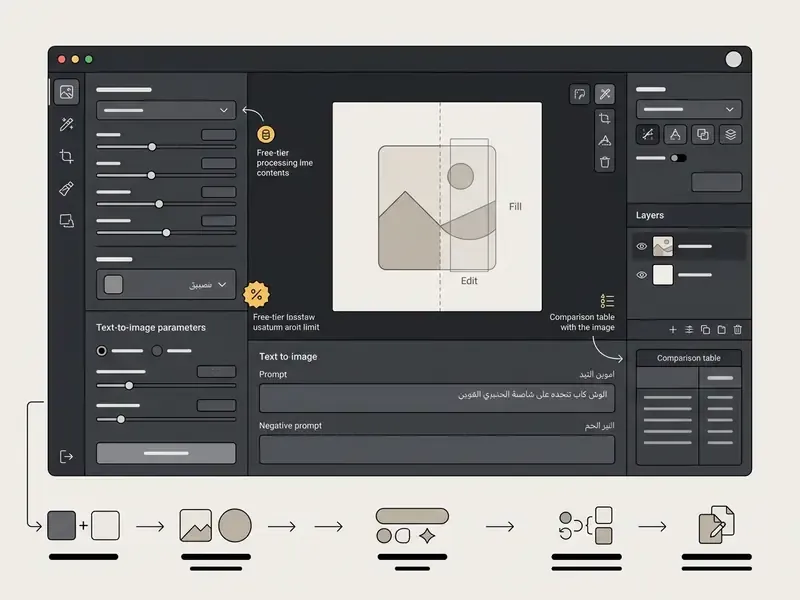Image resolution: width=800 pixels, height=600 pixels.
Task: Toggle the highlighted magic wand above canvas
Action: coord(605,94)
